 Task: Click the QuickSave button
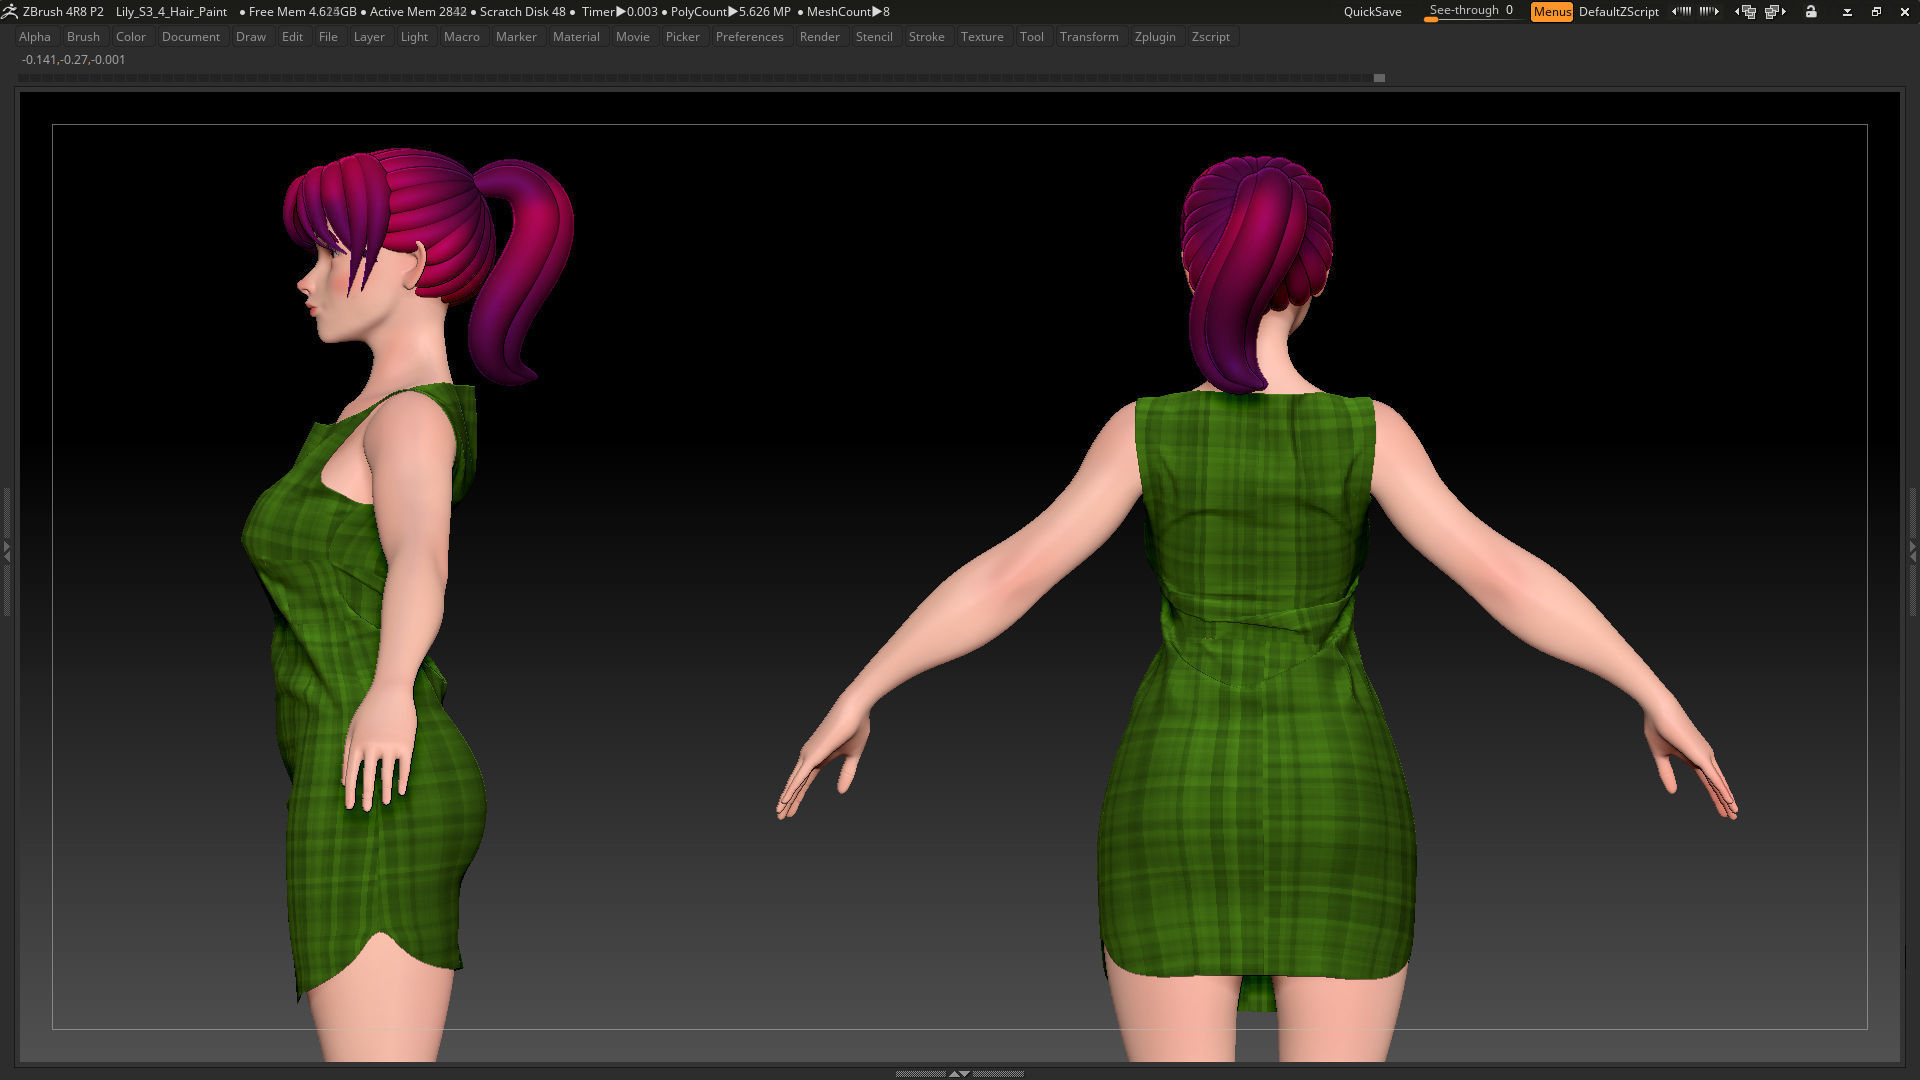click(1372, 12)
